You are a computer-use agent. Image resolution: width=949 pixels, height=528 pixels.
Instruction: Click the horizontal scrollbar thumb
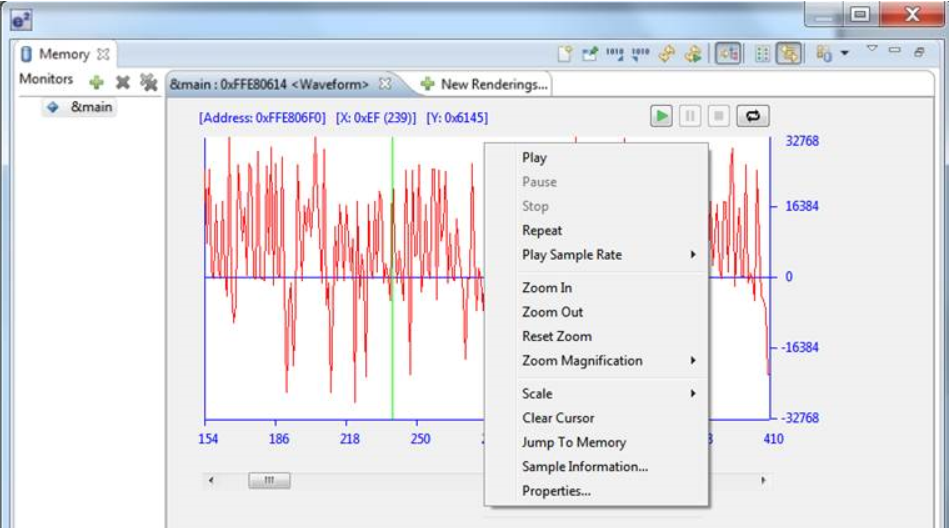pyautogui.click(x=269, y=481)
